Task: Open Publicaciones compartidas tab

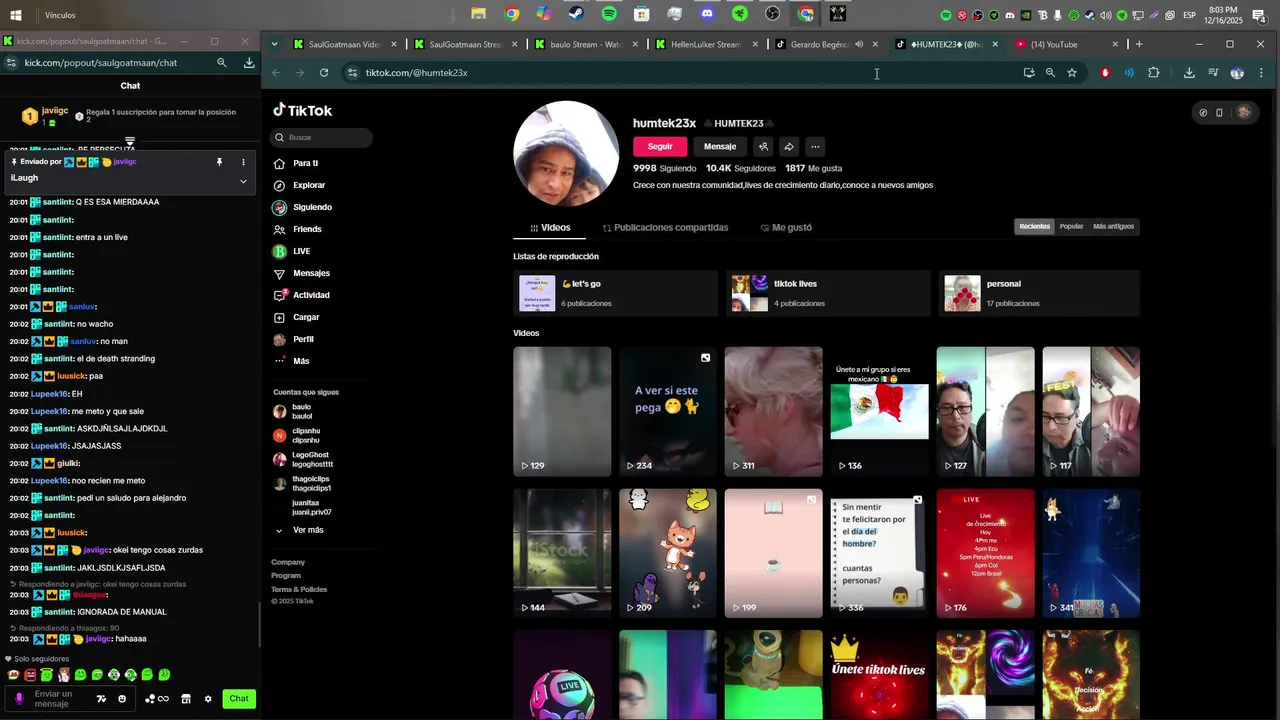Action: click(665, 228)
